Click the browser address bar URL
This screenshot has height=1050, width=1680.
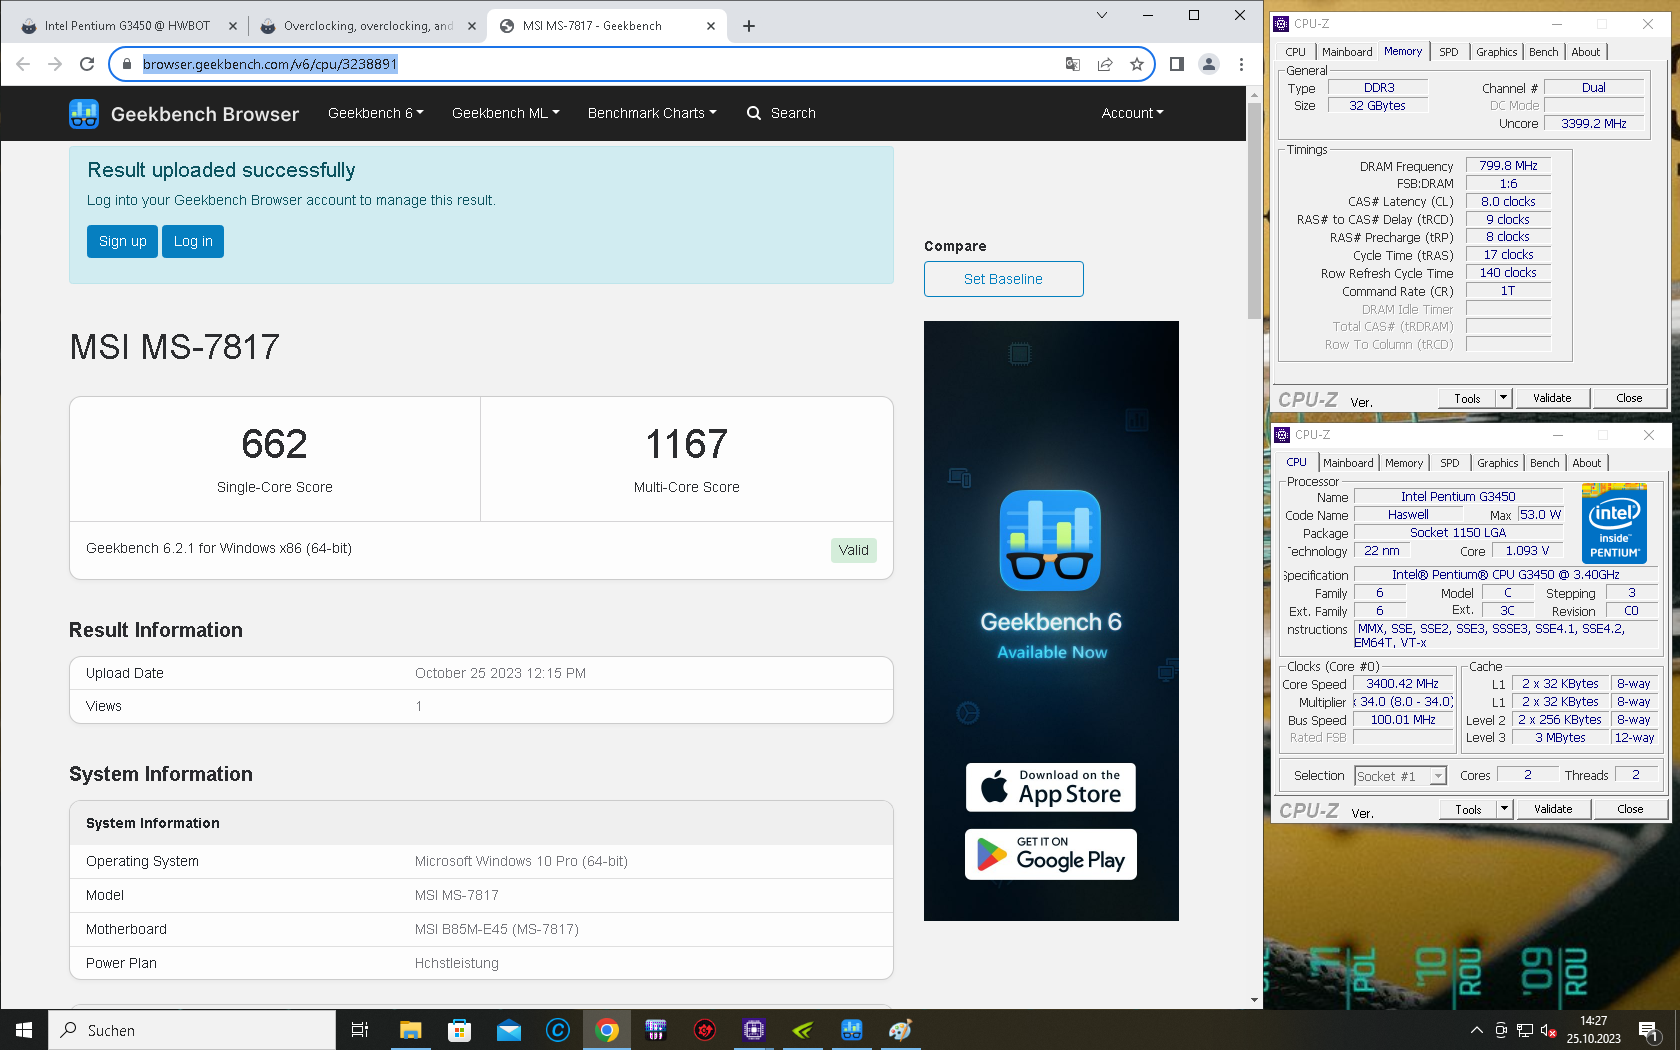point(270,64)
